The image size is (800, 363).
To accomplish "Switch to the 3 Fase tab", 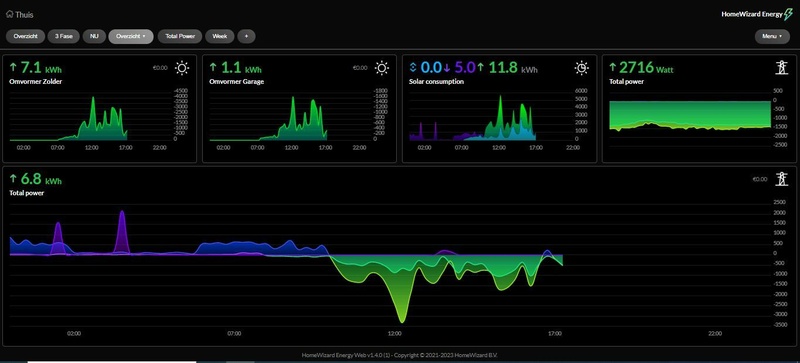I will point(64,36).
